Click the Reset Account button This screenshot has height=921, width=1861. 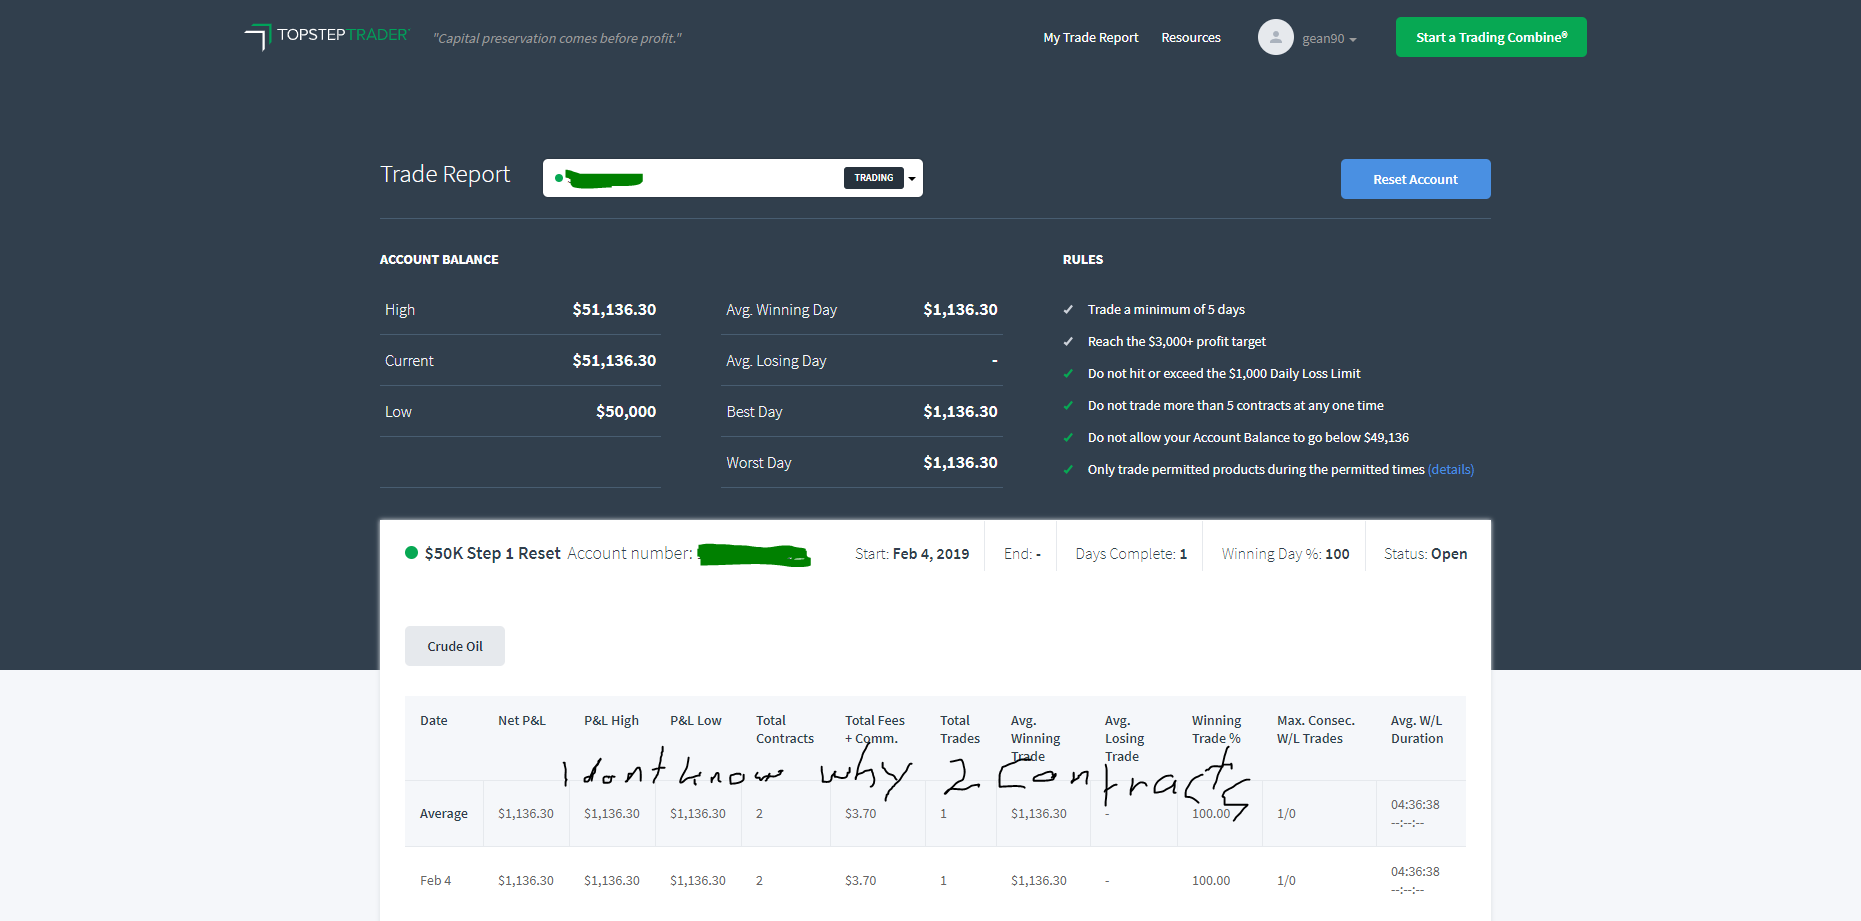point(1415,179)
